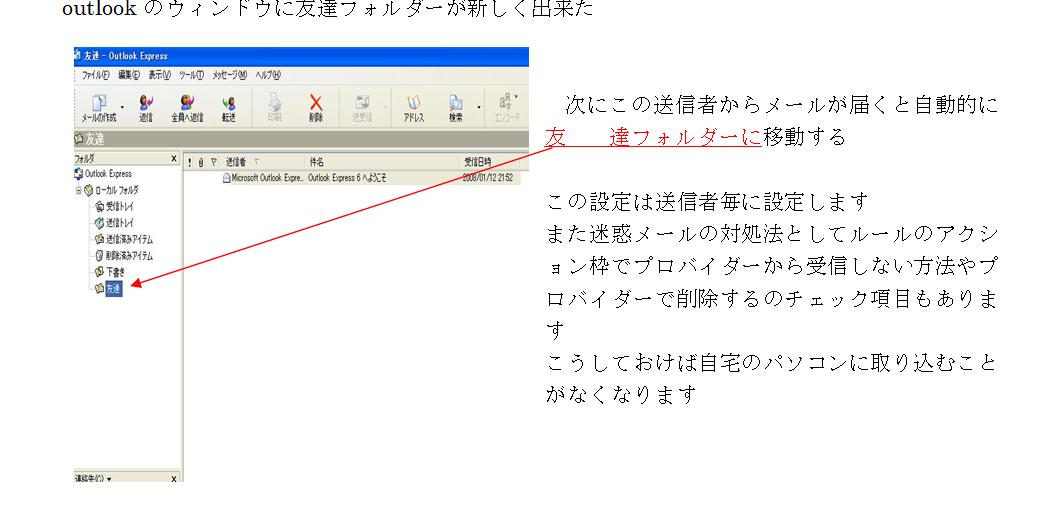The height and width of the screenshot is (517, 1043).
Task: Sort messages by 送信者 column header
Action: click(263, 162)
